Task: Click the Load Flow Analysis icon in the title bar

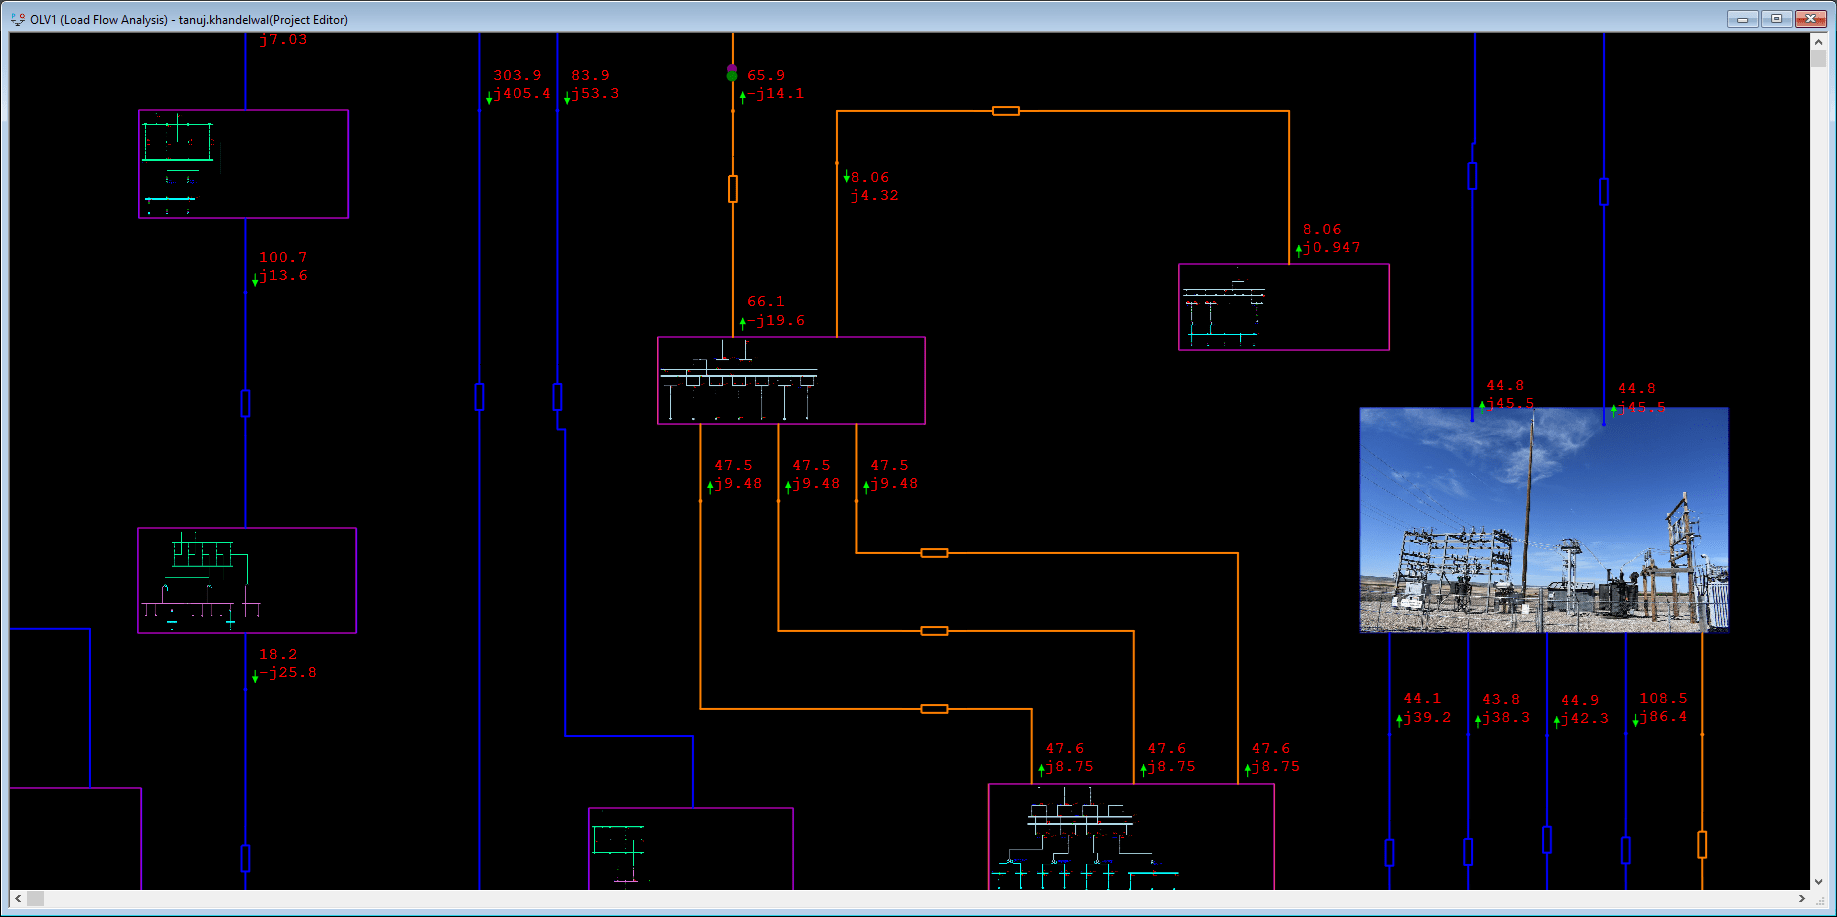Action: click(16, 18)
